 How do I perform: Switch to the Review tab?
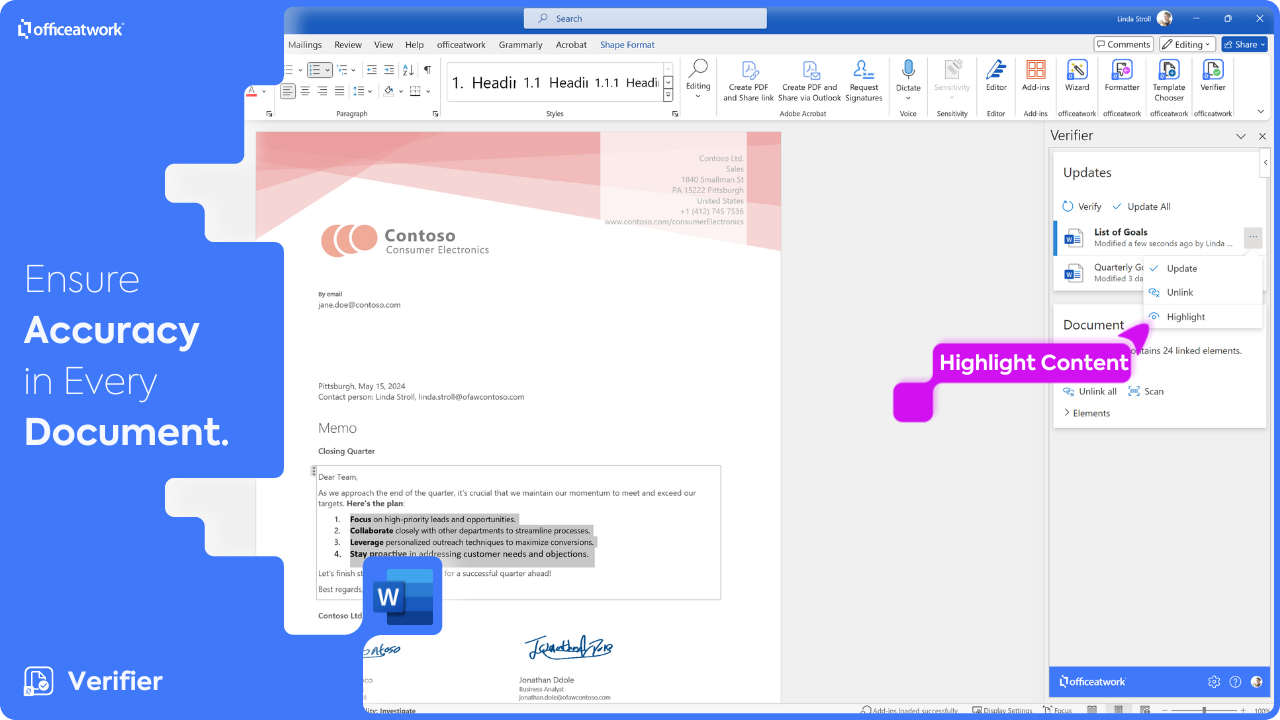click(x=348, y=45)
